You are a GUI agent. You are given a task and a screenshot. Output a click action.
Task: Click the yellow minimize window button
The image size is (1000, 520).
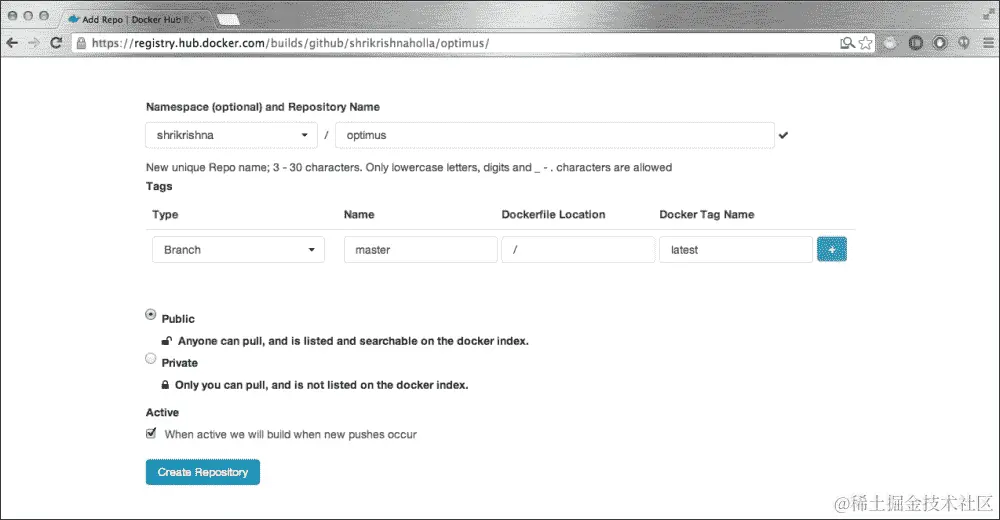click(x=27, y=15)
